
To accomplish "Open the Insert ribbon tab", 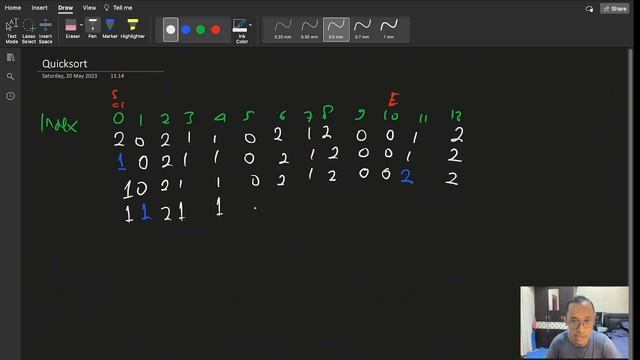I will pos(40,8).
